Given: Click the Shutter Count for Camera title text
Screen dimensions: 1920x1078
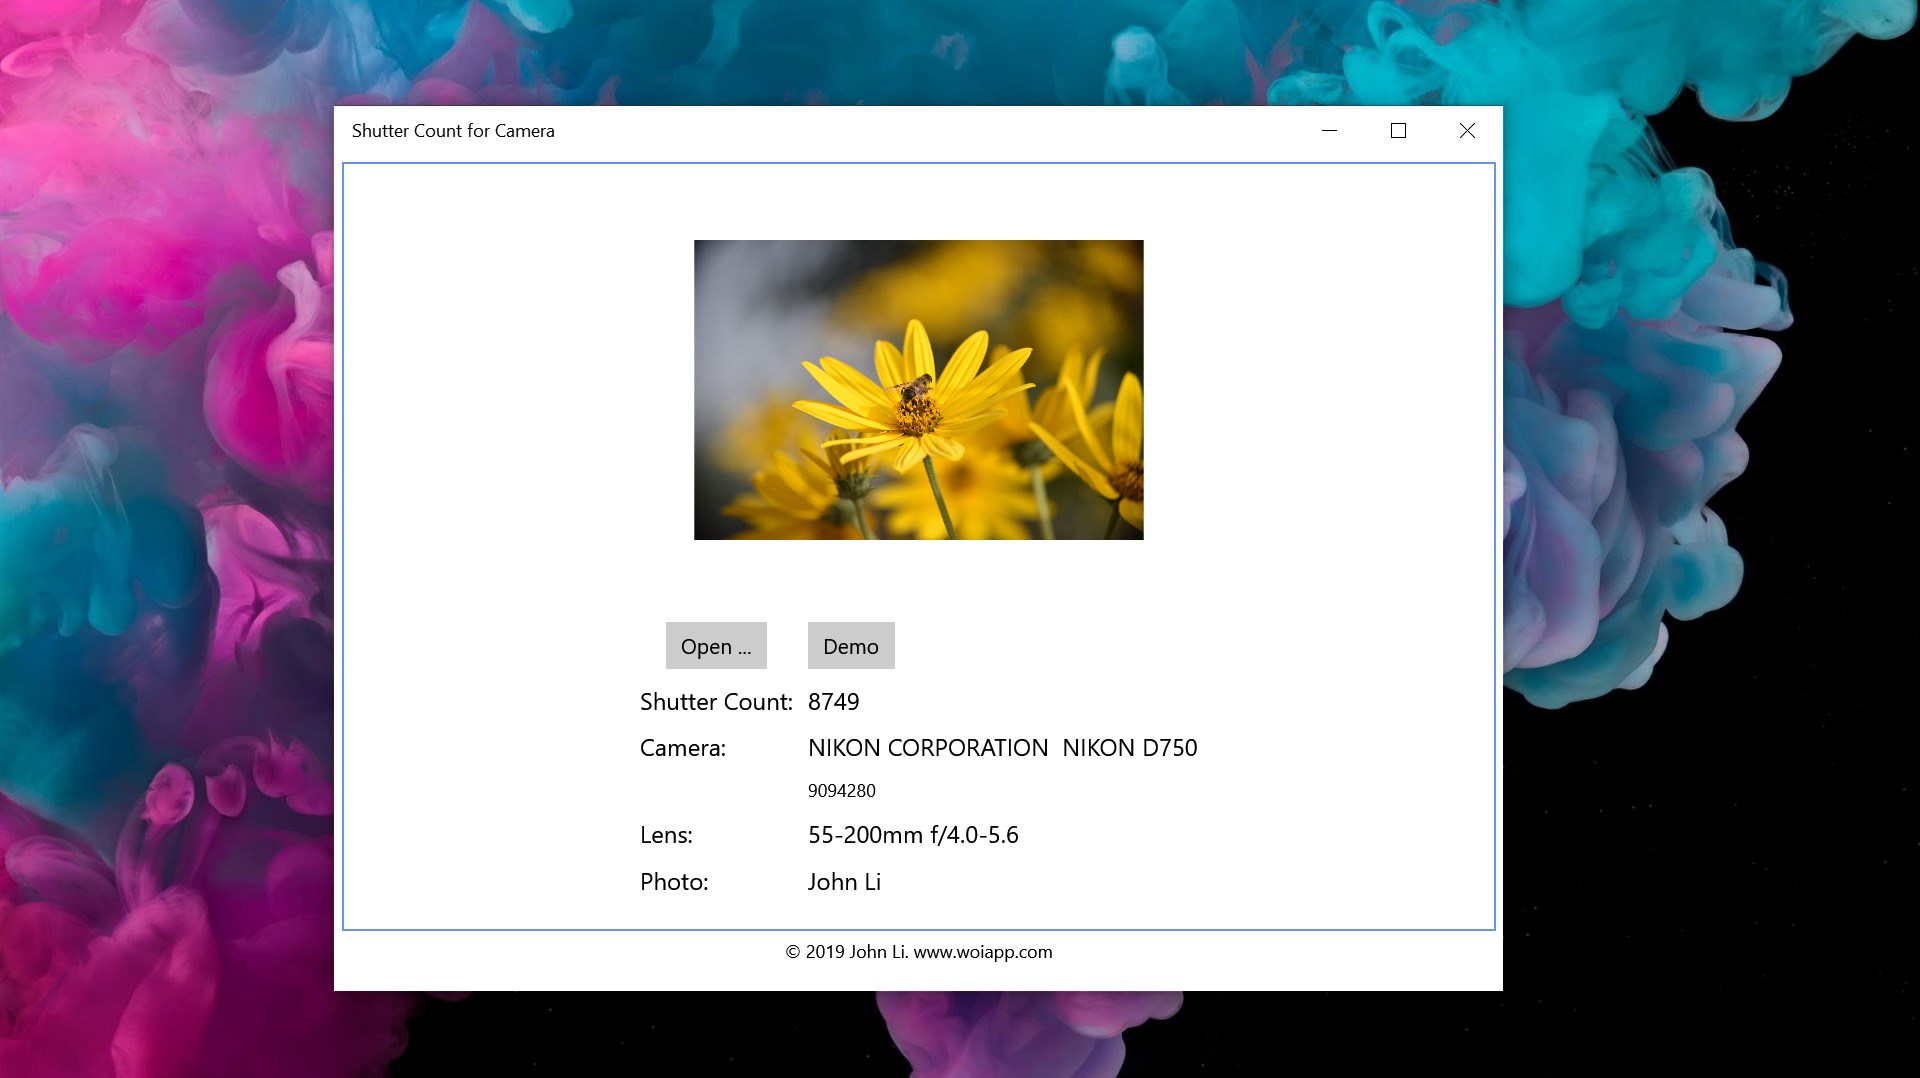Looking at the screenshot, I should pos(453,130).
